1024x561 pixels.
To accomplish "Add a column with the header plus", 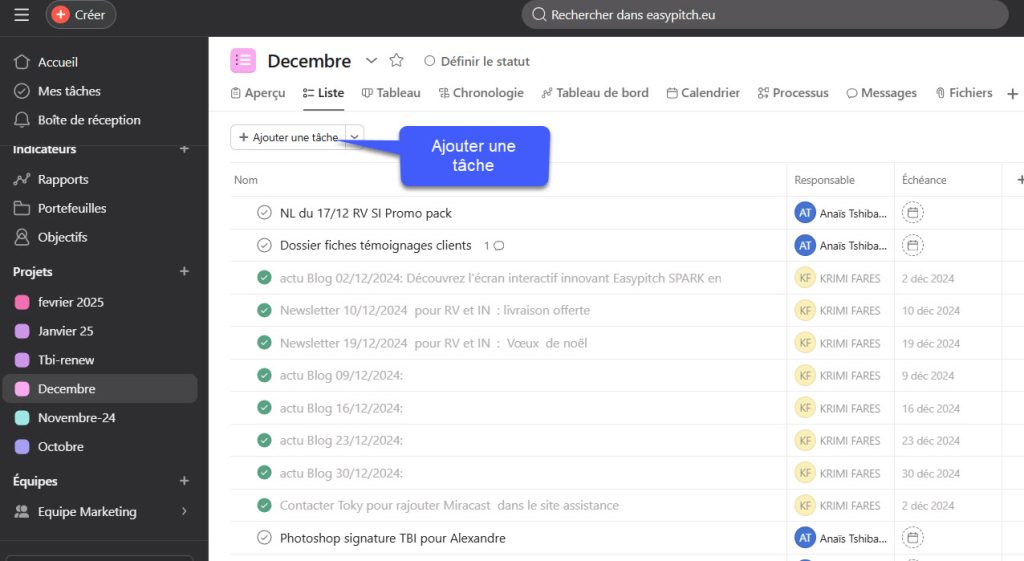I will (1019, 180).
